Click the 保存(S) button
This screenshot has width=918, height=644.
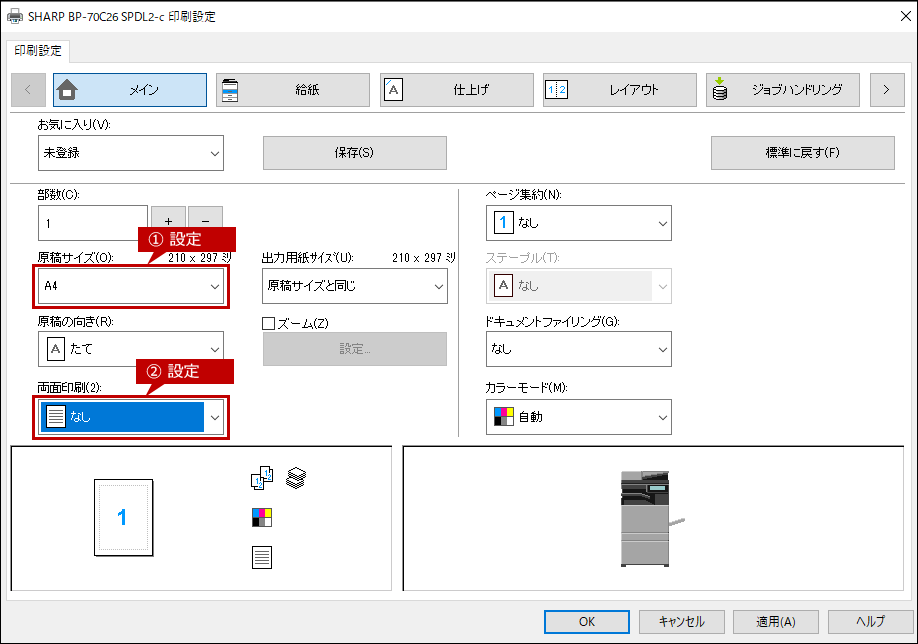(355, 153)
